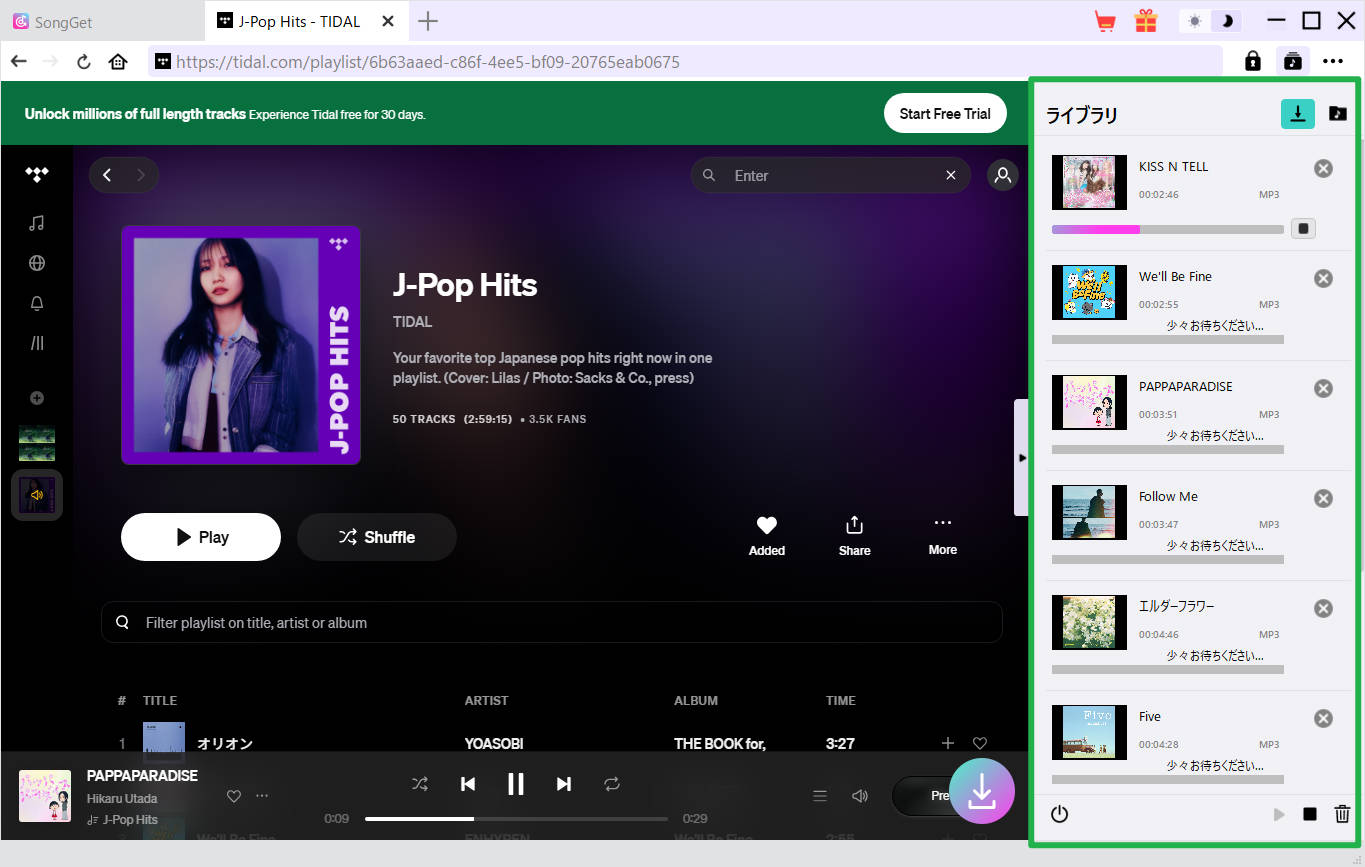This screenshot has width=1365, height=867.
Task: Toggle light and dark theme switch
Action: pyautogui.click(x=1210, y=21)
